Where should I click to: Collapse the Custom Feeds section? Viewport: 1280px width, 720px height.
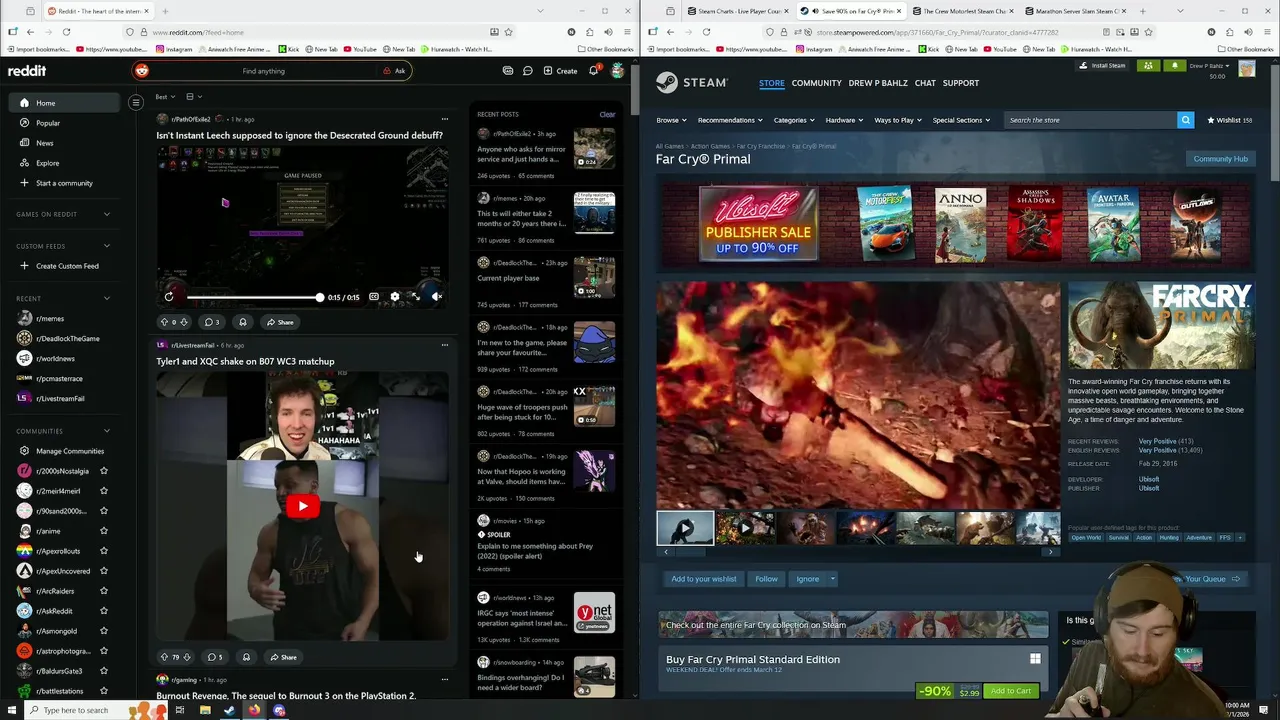coord(107,246)
